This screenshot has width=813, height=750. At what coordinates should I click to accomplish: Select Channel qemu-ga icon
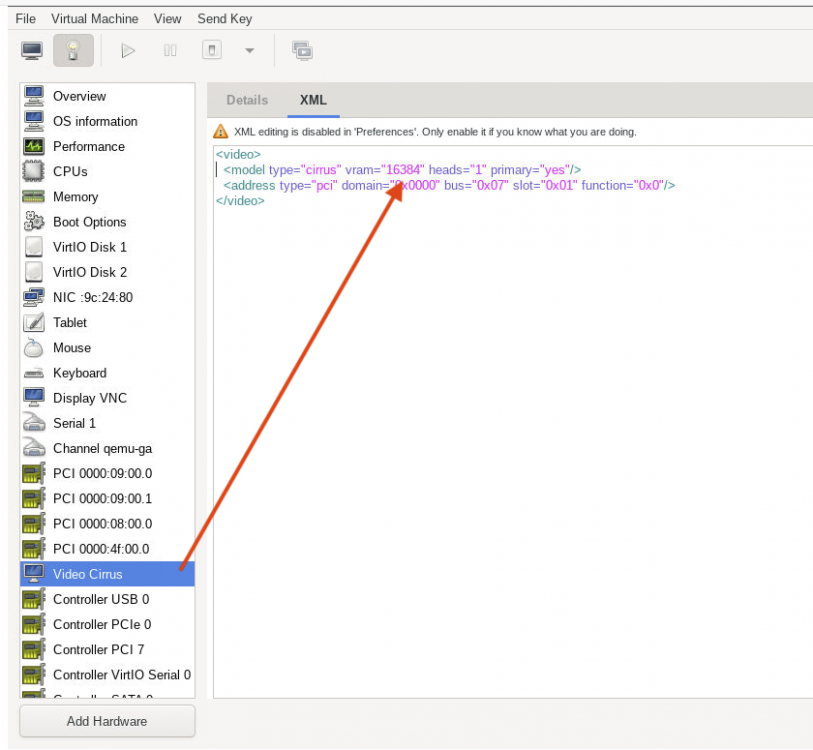click(x=34, y=448)
